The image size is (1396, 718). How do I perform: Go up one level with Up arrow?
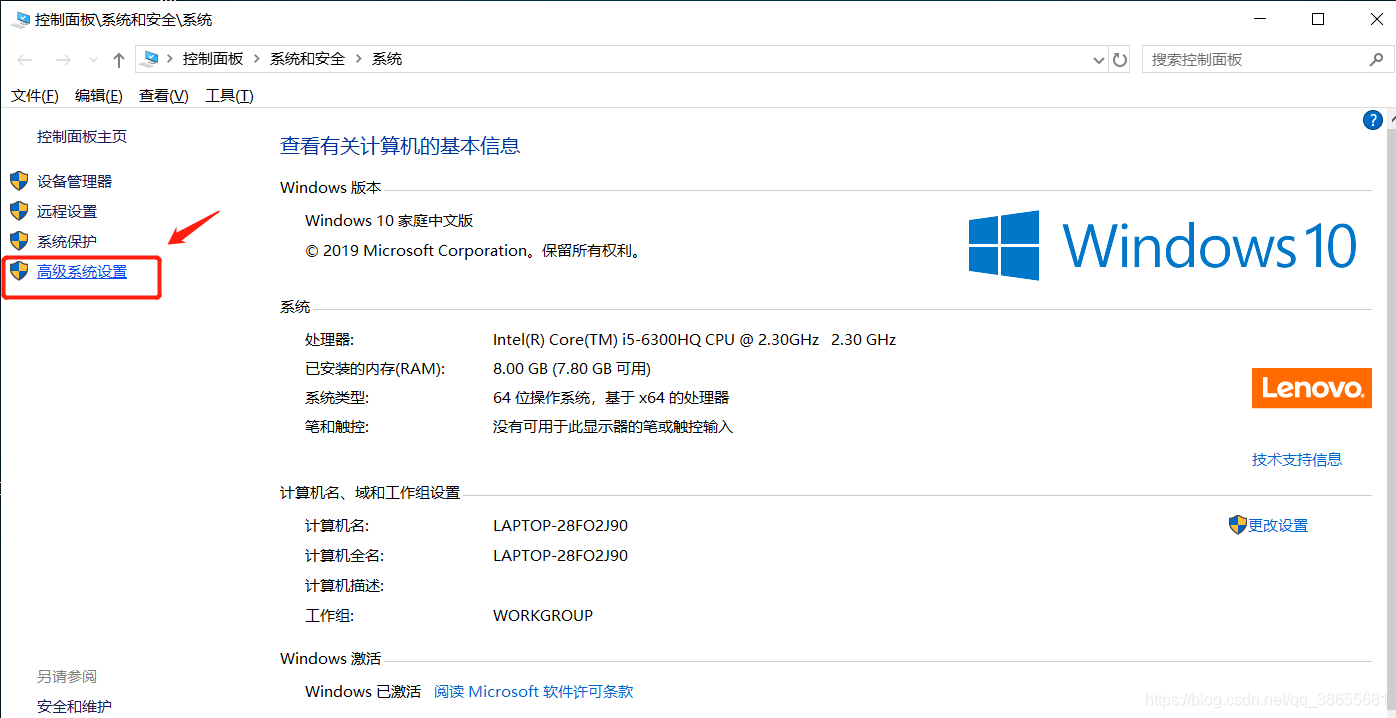119,60
